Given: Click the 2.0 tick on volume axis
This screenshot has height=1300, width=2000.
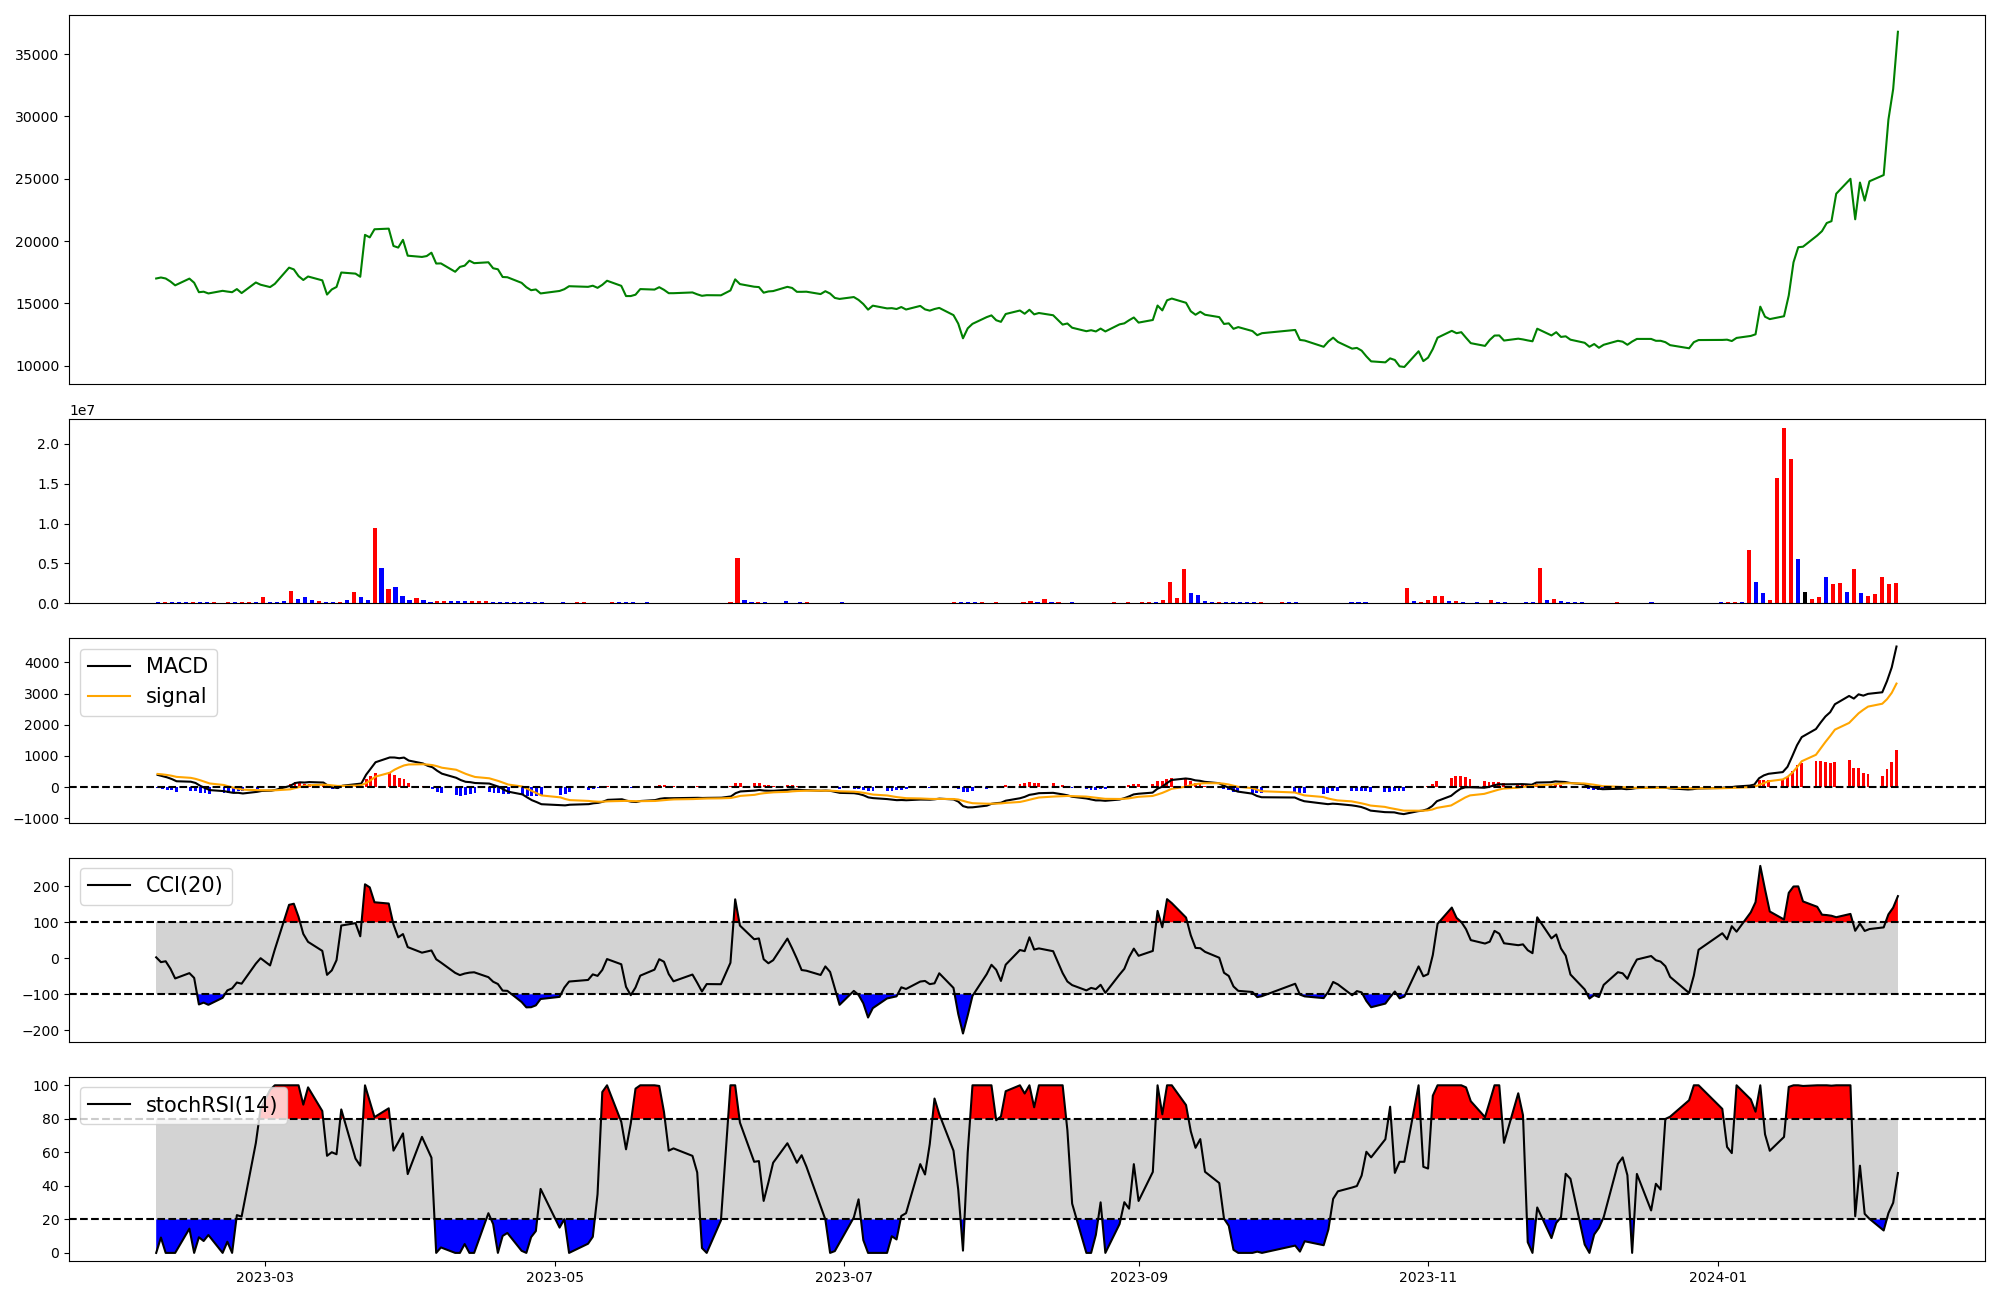Looking at the screenshot, I should tap(48, 444).
